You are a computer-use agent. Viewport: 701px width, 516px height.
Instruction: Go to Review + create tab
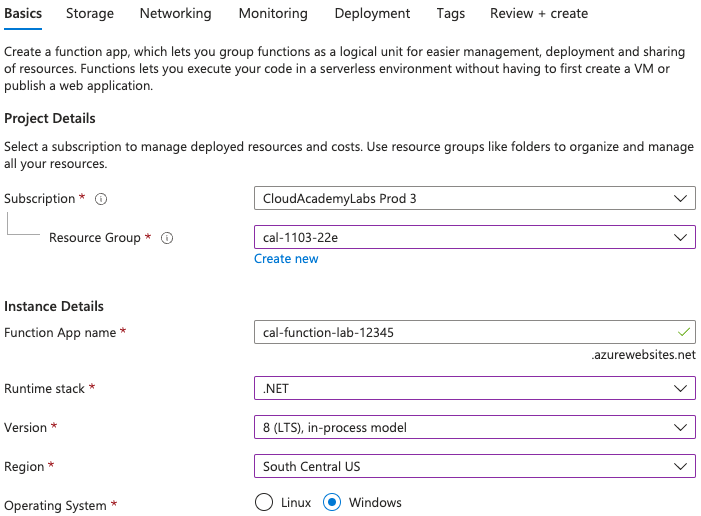538,14
